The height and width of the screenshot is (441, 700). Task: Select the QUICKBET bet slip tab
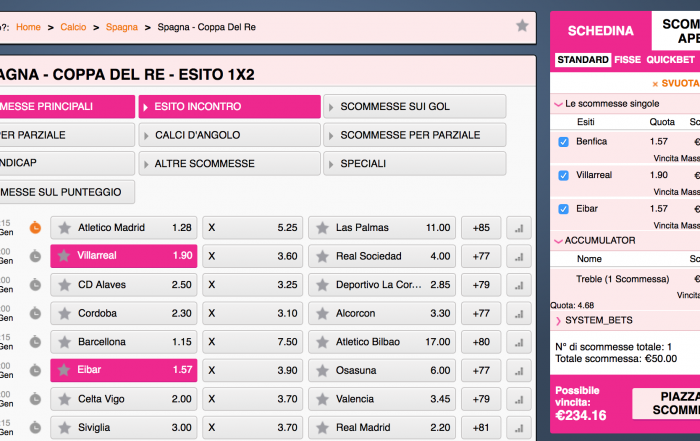670,60
